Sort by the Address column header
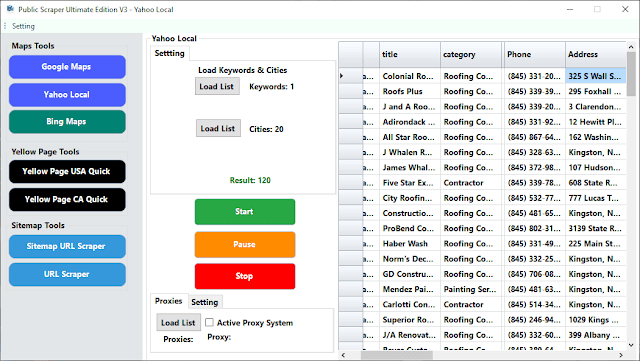640x361 pixels. pyautogui.click(x=596, y=54)
